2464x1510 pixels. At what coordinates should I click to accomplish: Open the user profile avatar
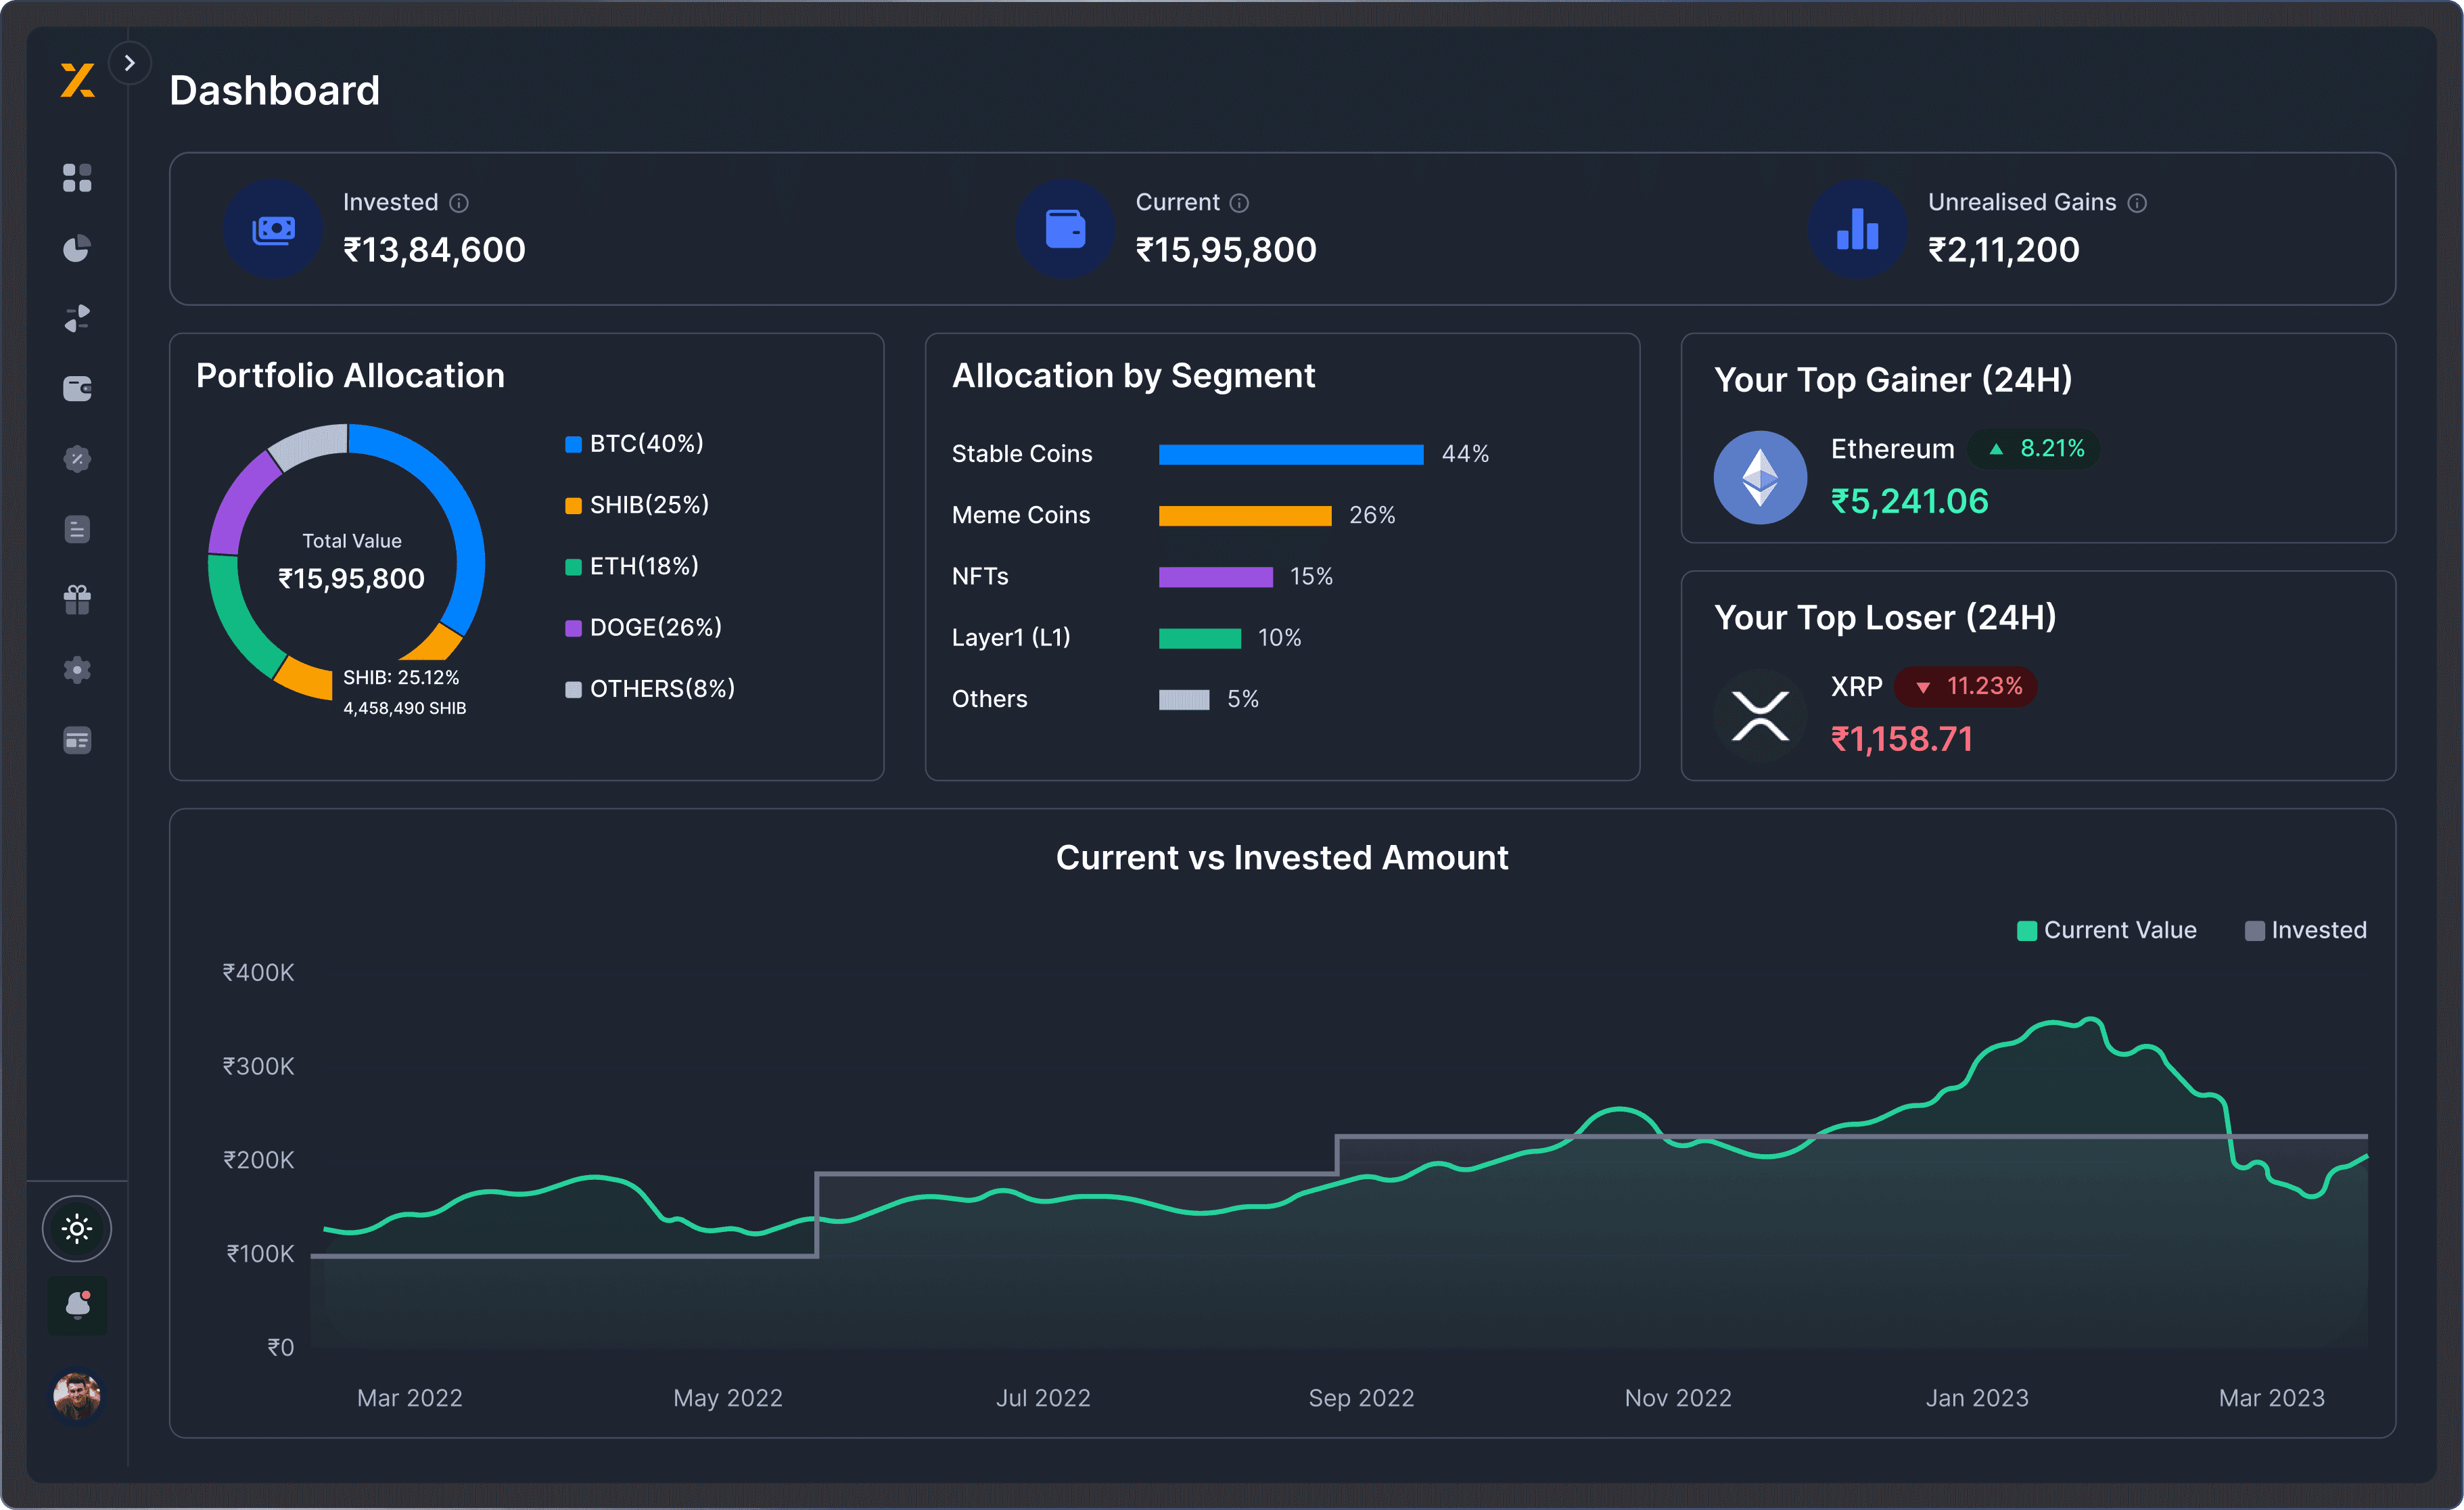[77, 1395]
